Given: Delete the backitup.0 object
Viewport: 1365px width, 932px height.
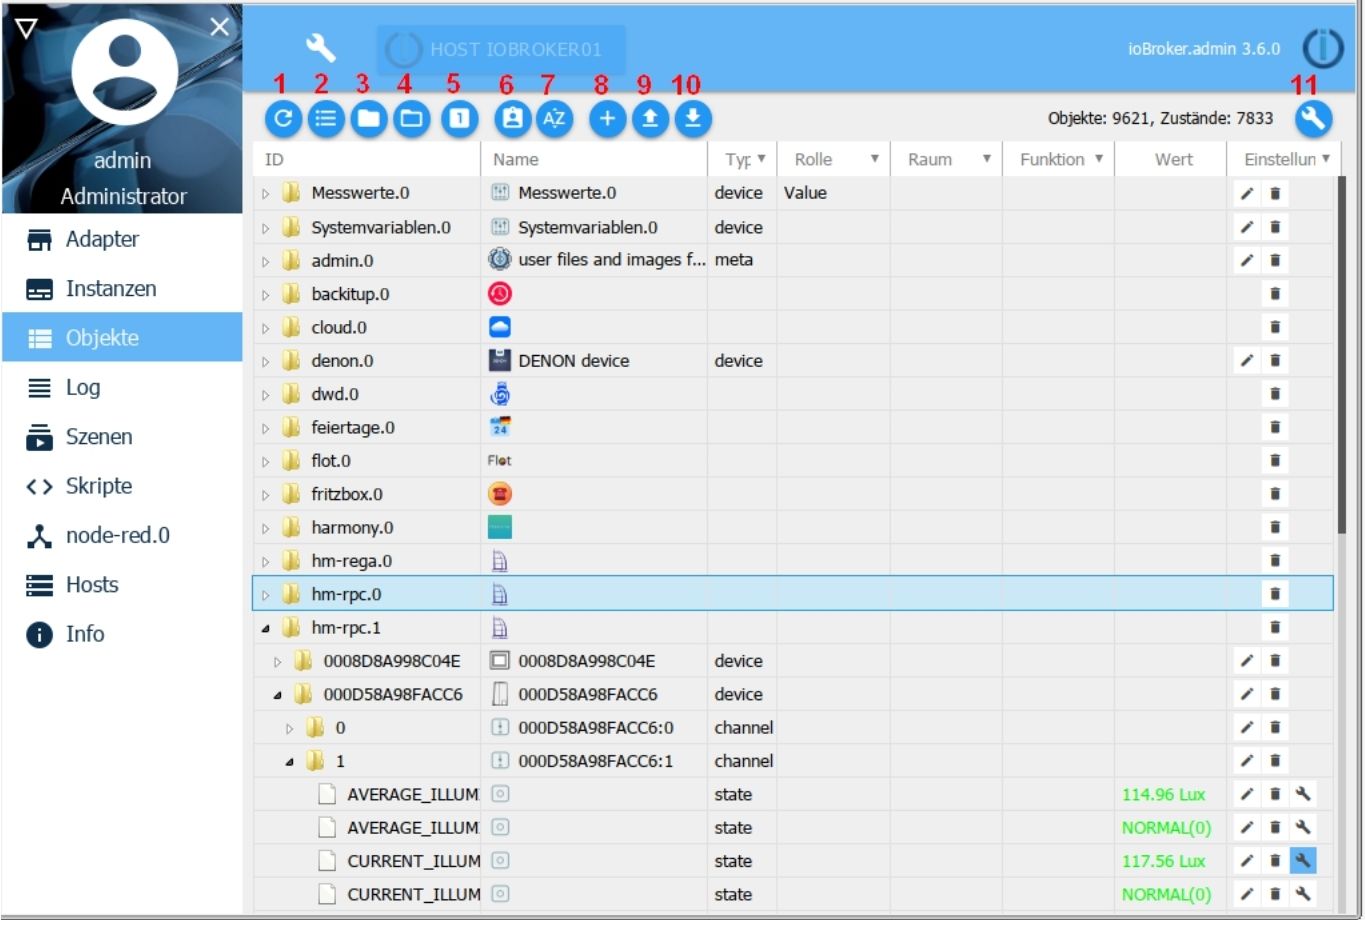Looking at the screenshot, I should tap(1275, 294).
